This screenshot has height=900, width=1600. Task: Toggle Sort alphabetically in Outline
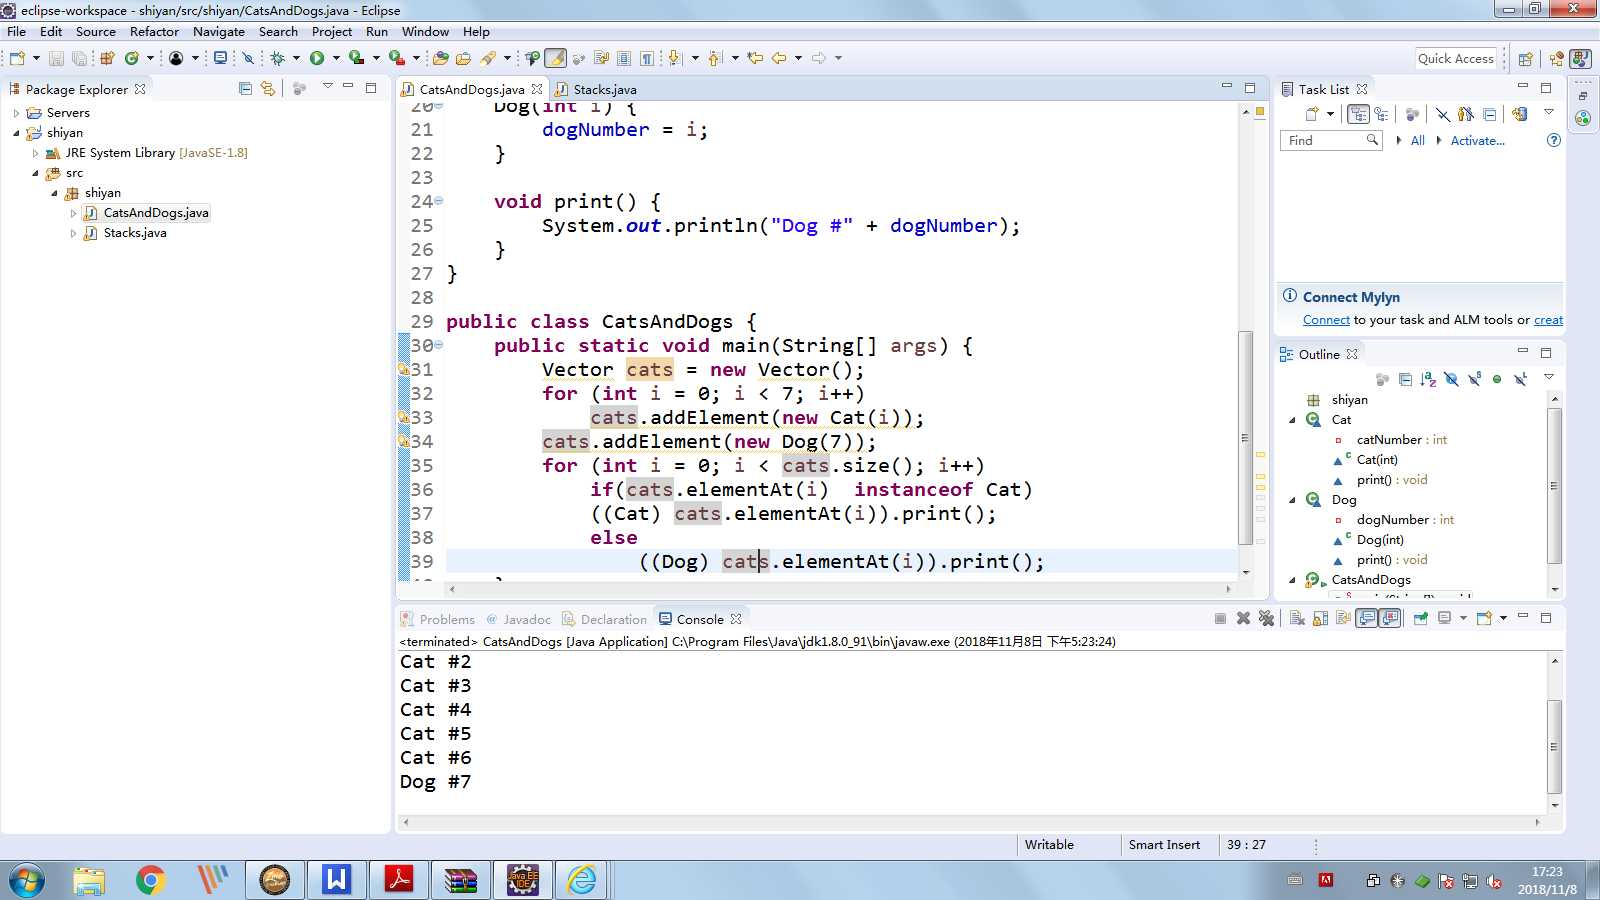click(x=1428, y=379)
